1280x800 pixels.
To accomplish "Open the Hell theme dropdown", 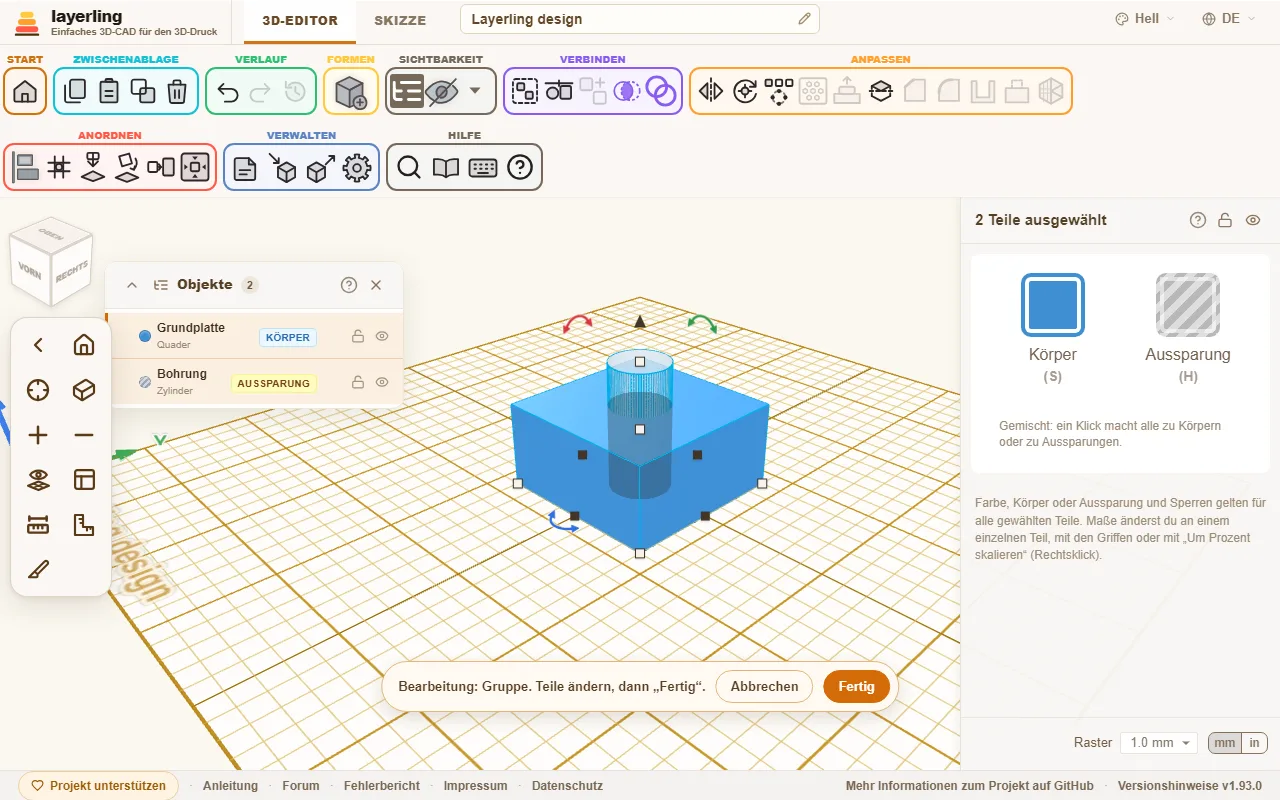I will coord(1145,19).
